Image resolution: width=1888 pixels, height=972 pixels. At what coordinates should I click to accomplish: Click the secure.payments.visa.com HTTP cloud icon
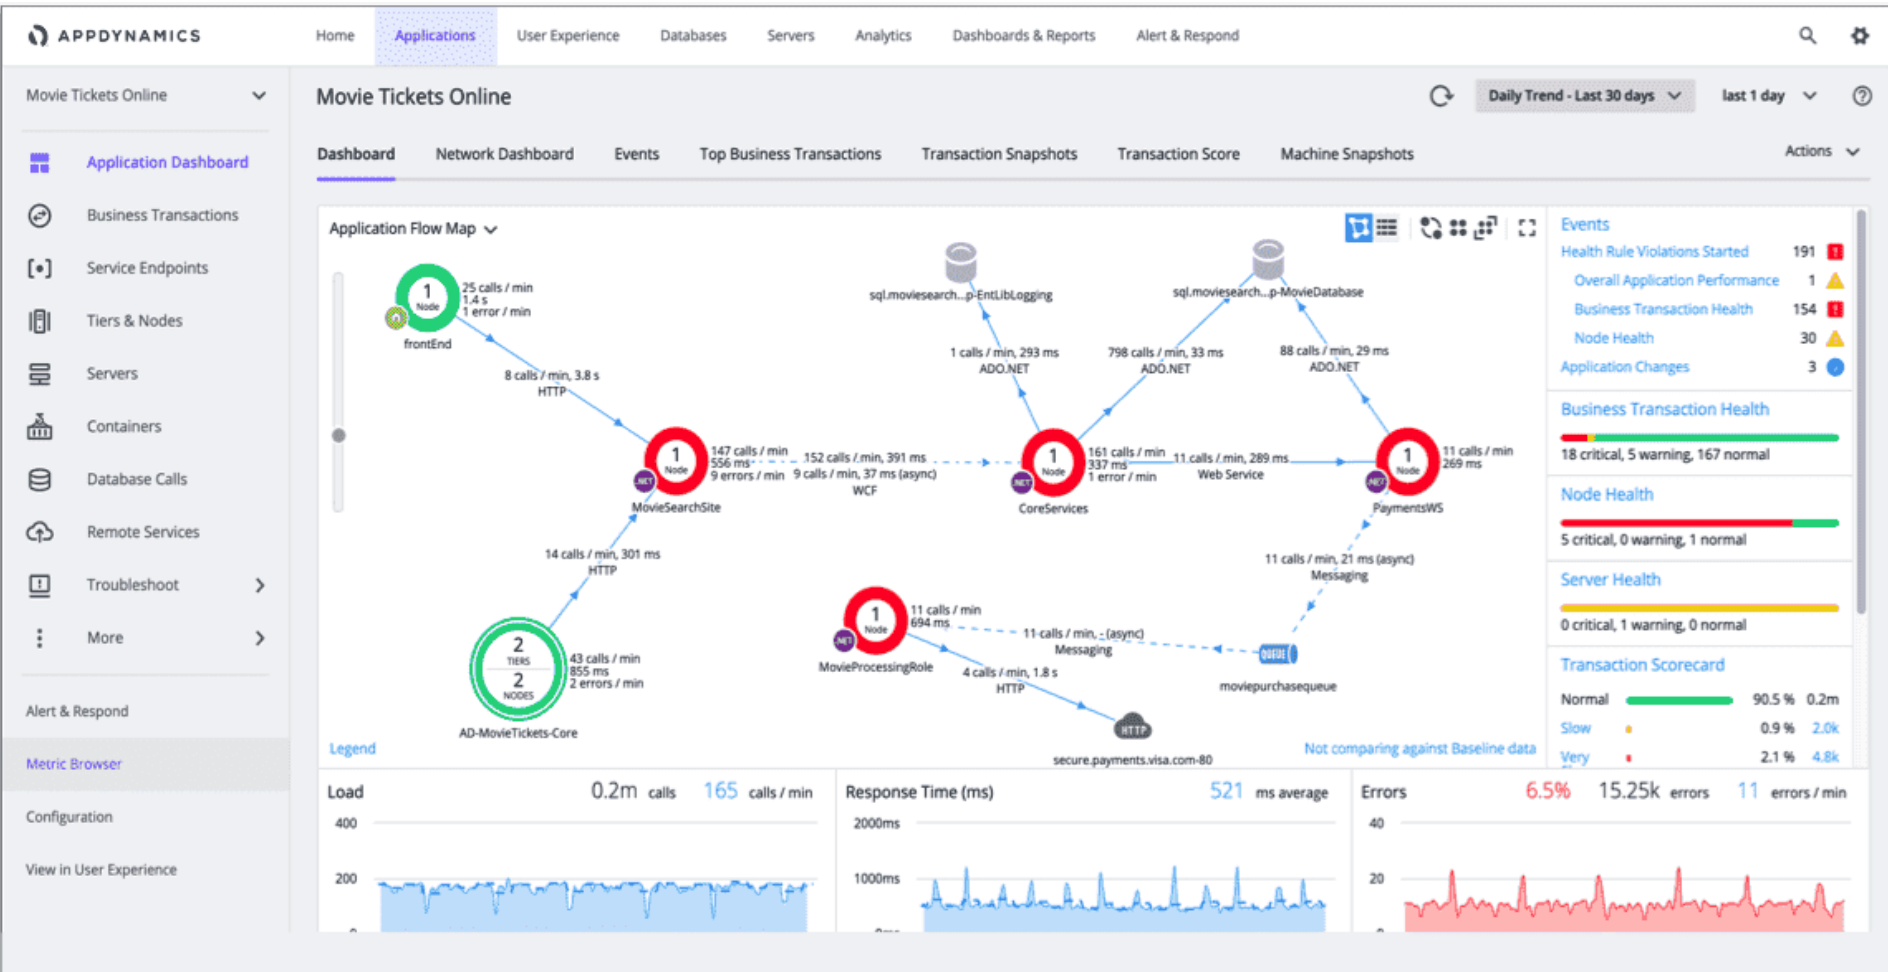coord(1132,727)
